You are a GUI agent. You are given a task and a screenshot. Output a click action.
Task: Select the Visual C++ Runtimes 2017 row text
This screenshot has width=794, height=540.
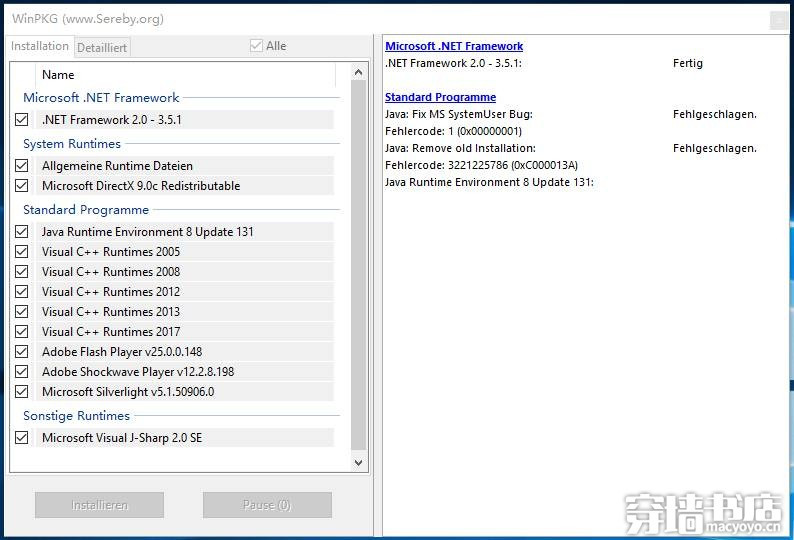tap(111, 332)
